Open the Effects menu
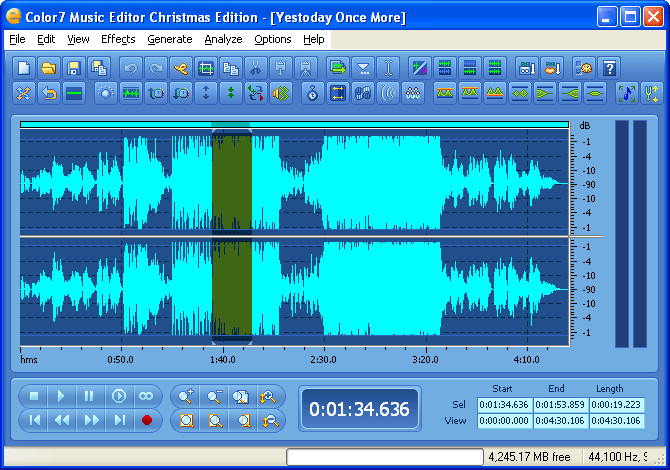The height and width of the screenshot is (470, 670). click(118, 39)
